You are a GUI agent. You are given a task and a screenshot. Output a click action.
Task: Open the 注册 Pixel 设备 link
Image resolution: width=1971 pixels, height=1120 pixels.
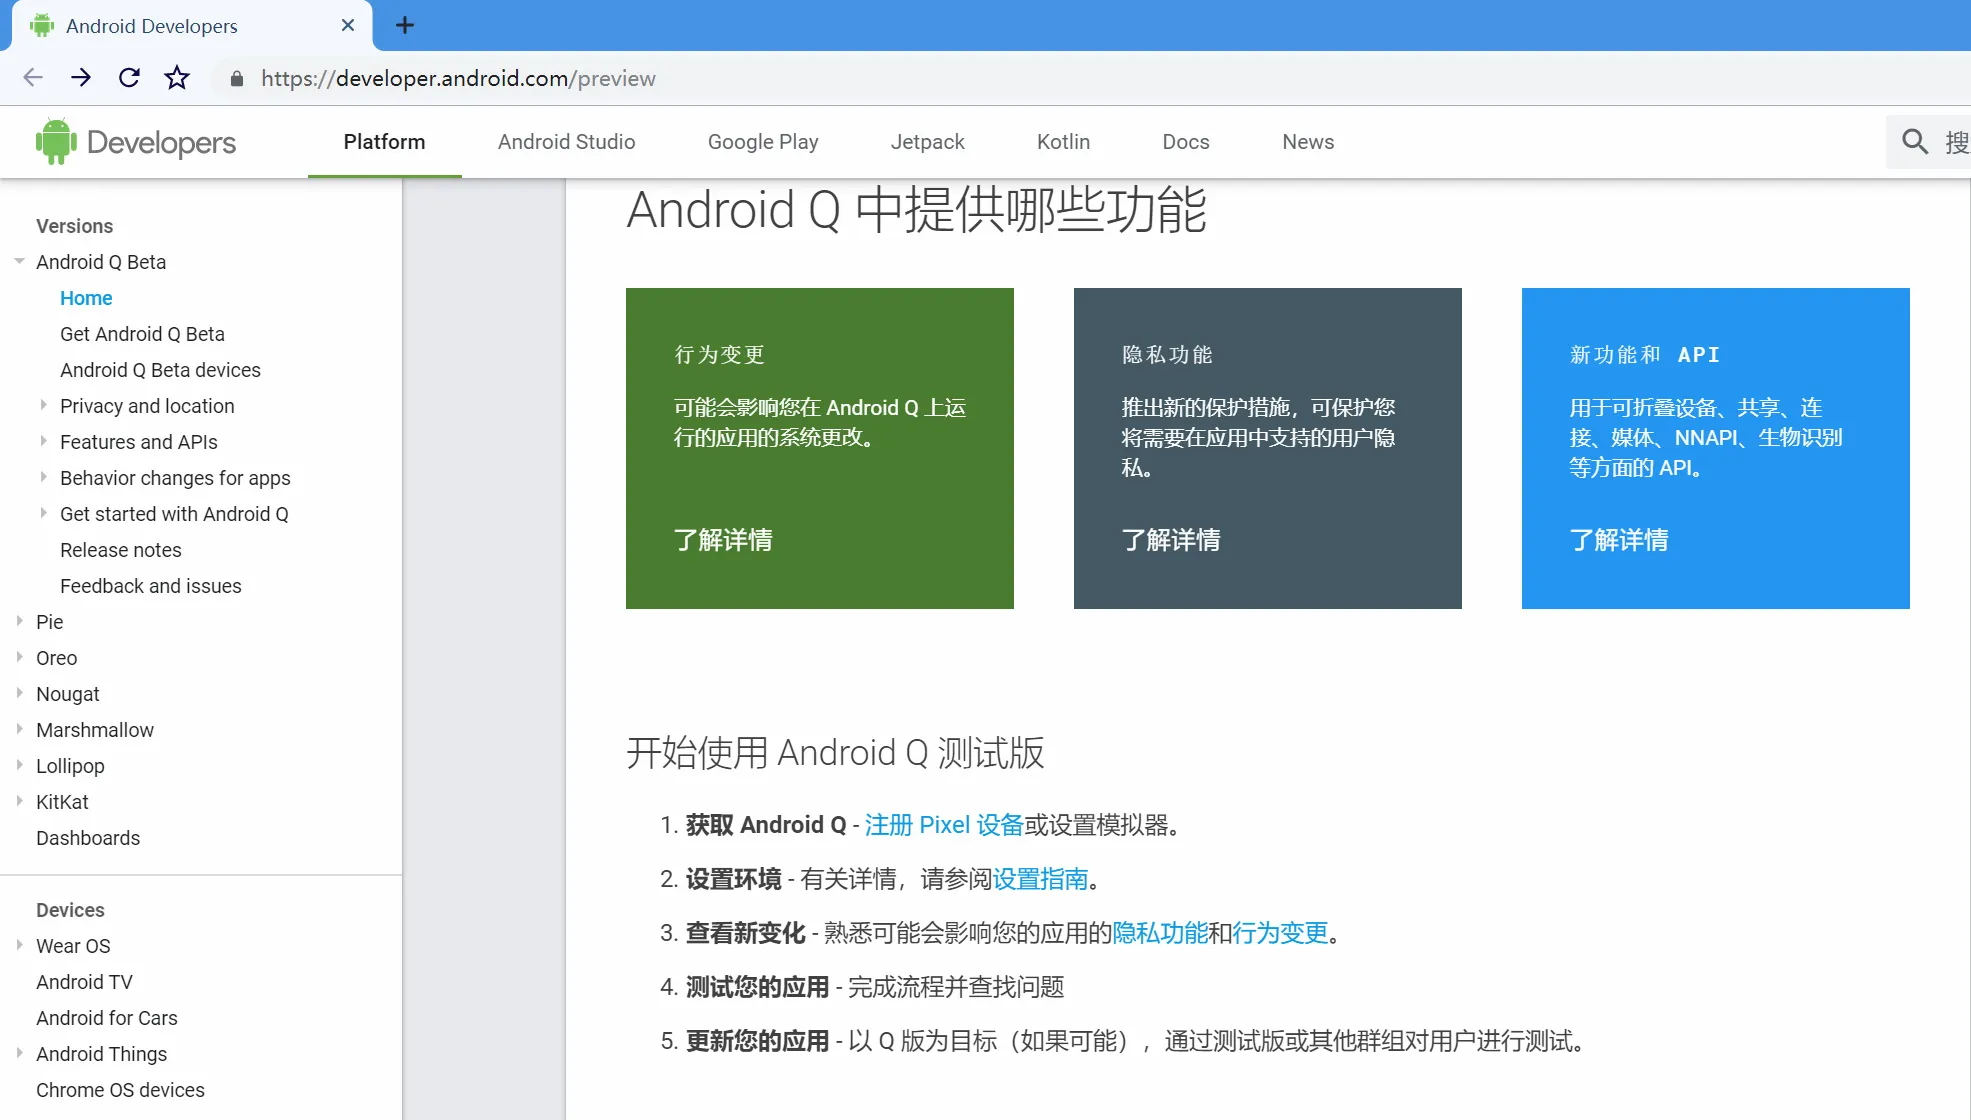click(944, 825)
